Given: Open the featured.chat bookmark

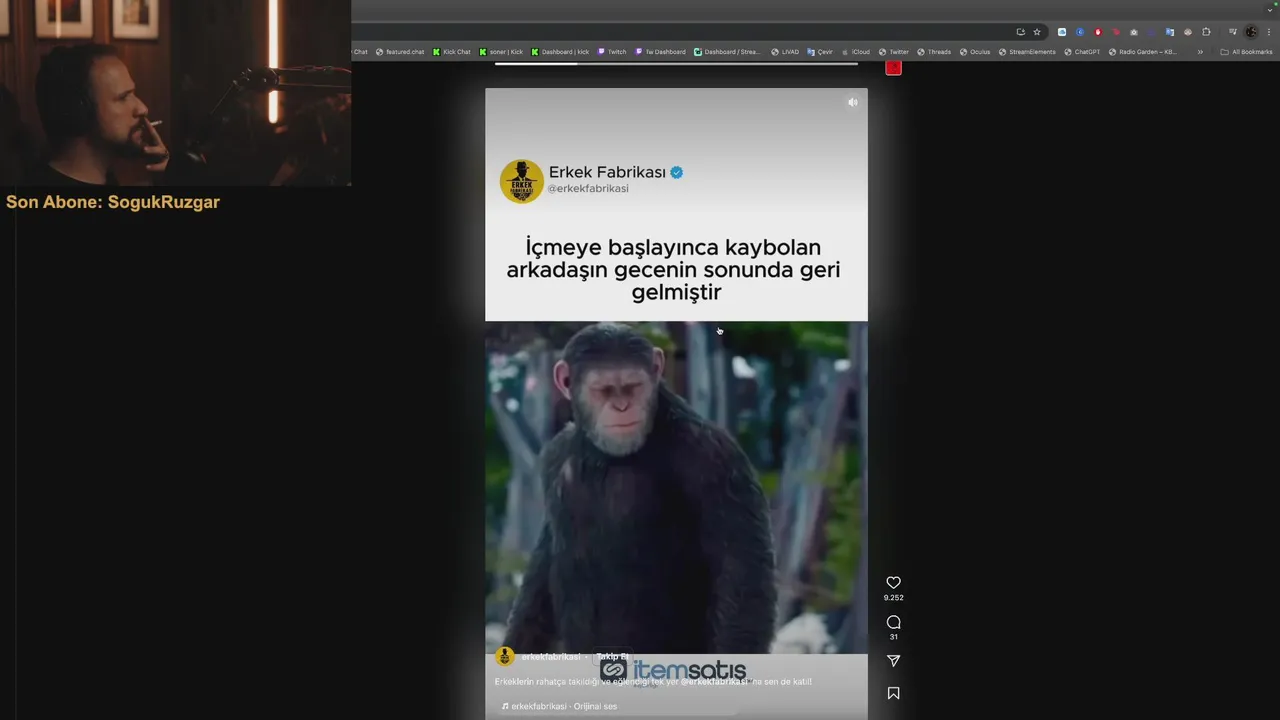Looking at the screenshot, I should [x=400, y=52].
